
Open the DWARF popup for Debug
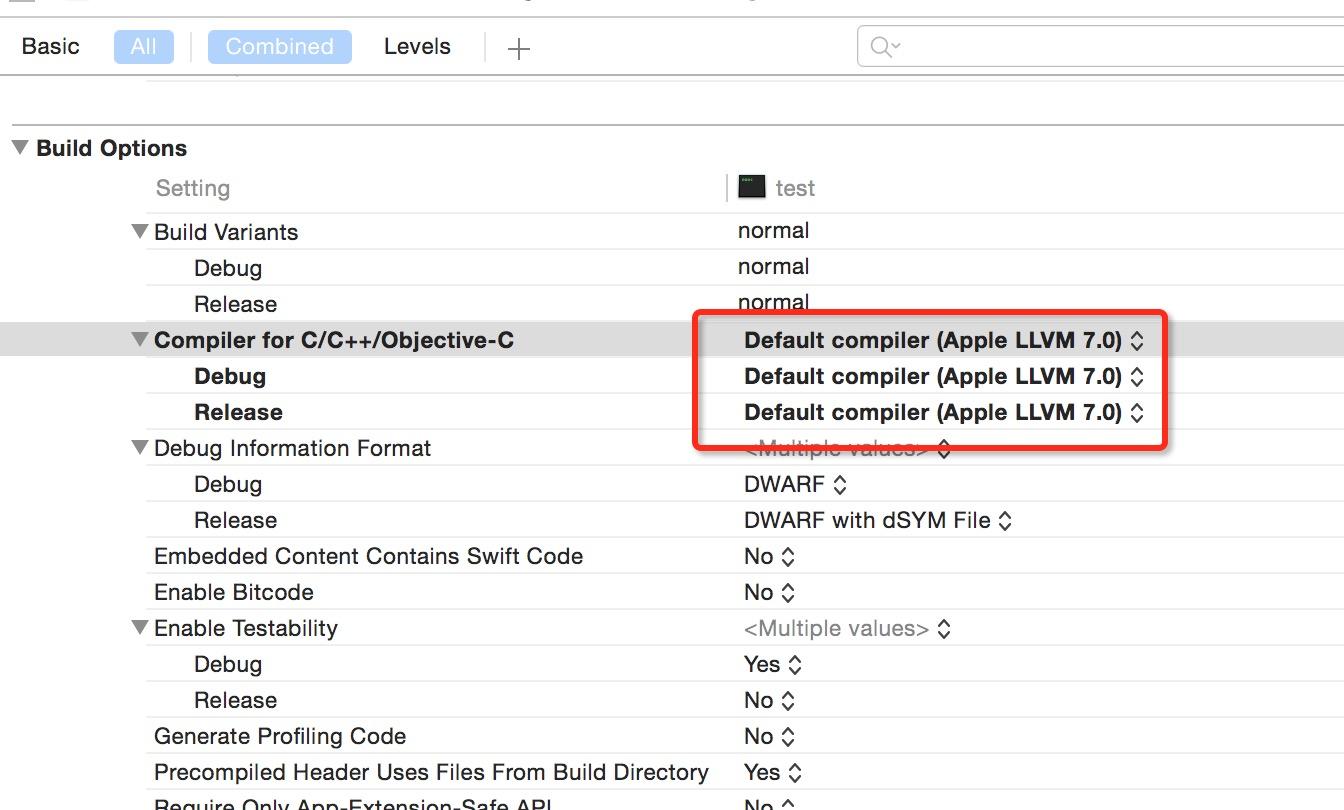click(795, 484)
